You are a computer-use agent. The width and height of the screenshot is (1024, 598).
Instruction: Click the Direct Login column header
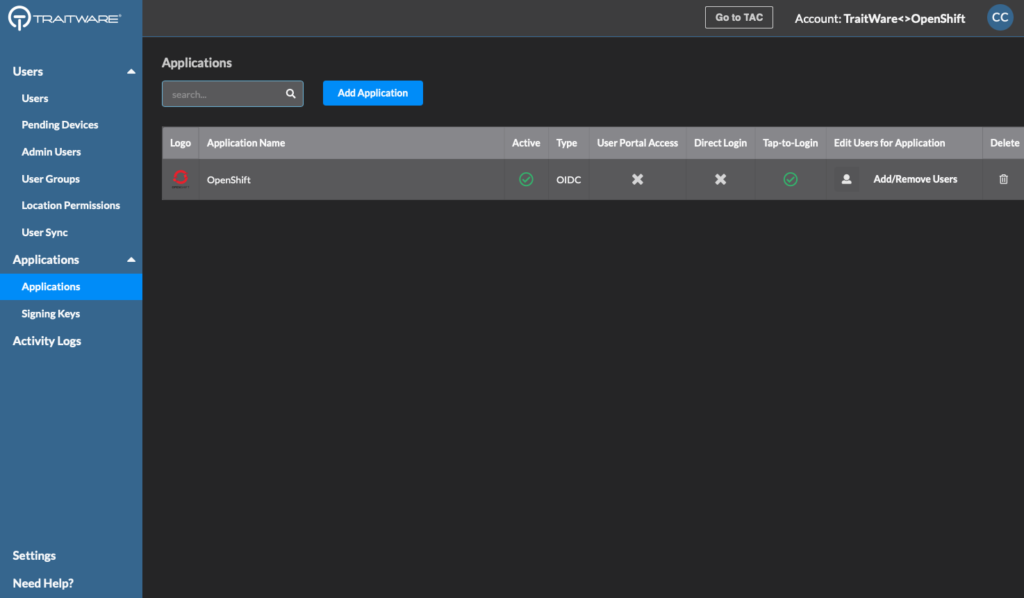pos(720,143)
